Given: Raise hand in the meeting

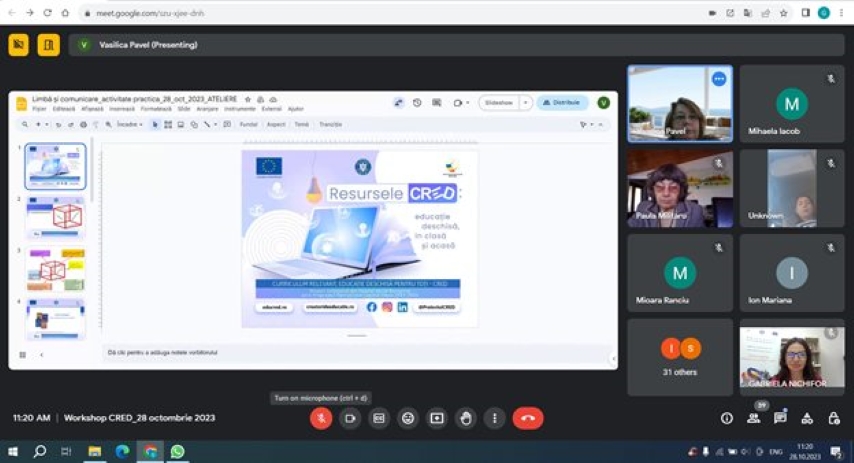Looking at the screenshot, I should point(466,418).
